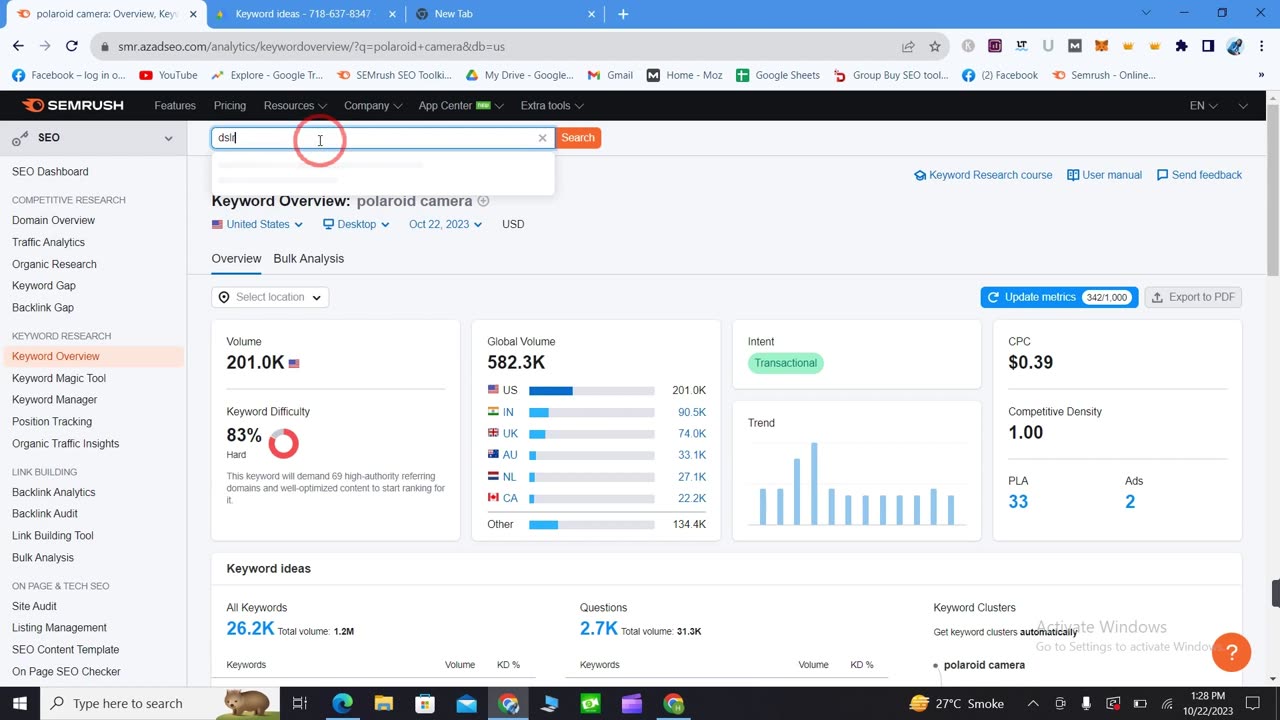Click Send feedback
The height and width of the screenshot is (720, 1280).
tap(1199, 175)
